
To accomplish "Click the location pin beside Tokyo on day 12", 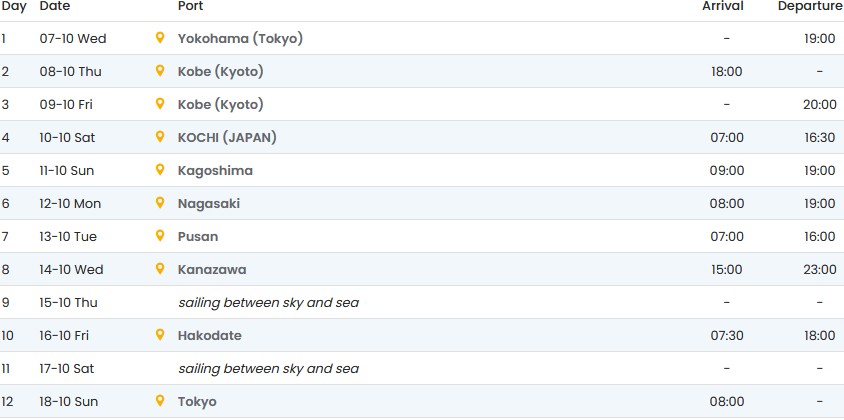I will click(159, 401).
